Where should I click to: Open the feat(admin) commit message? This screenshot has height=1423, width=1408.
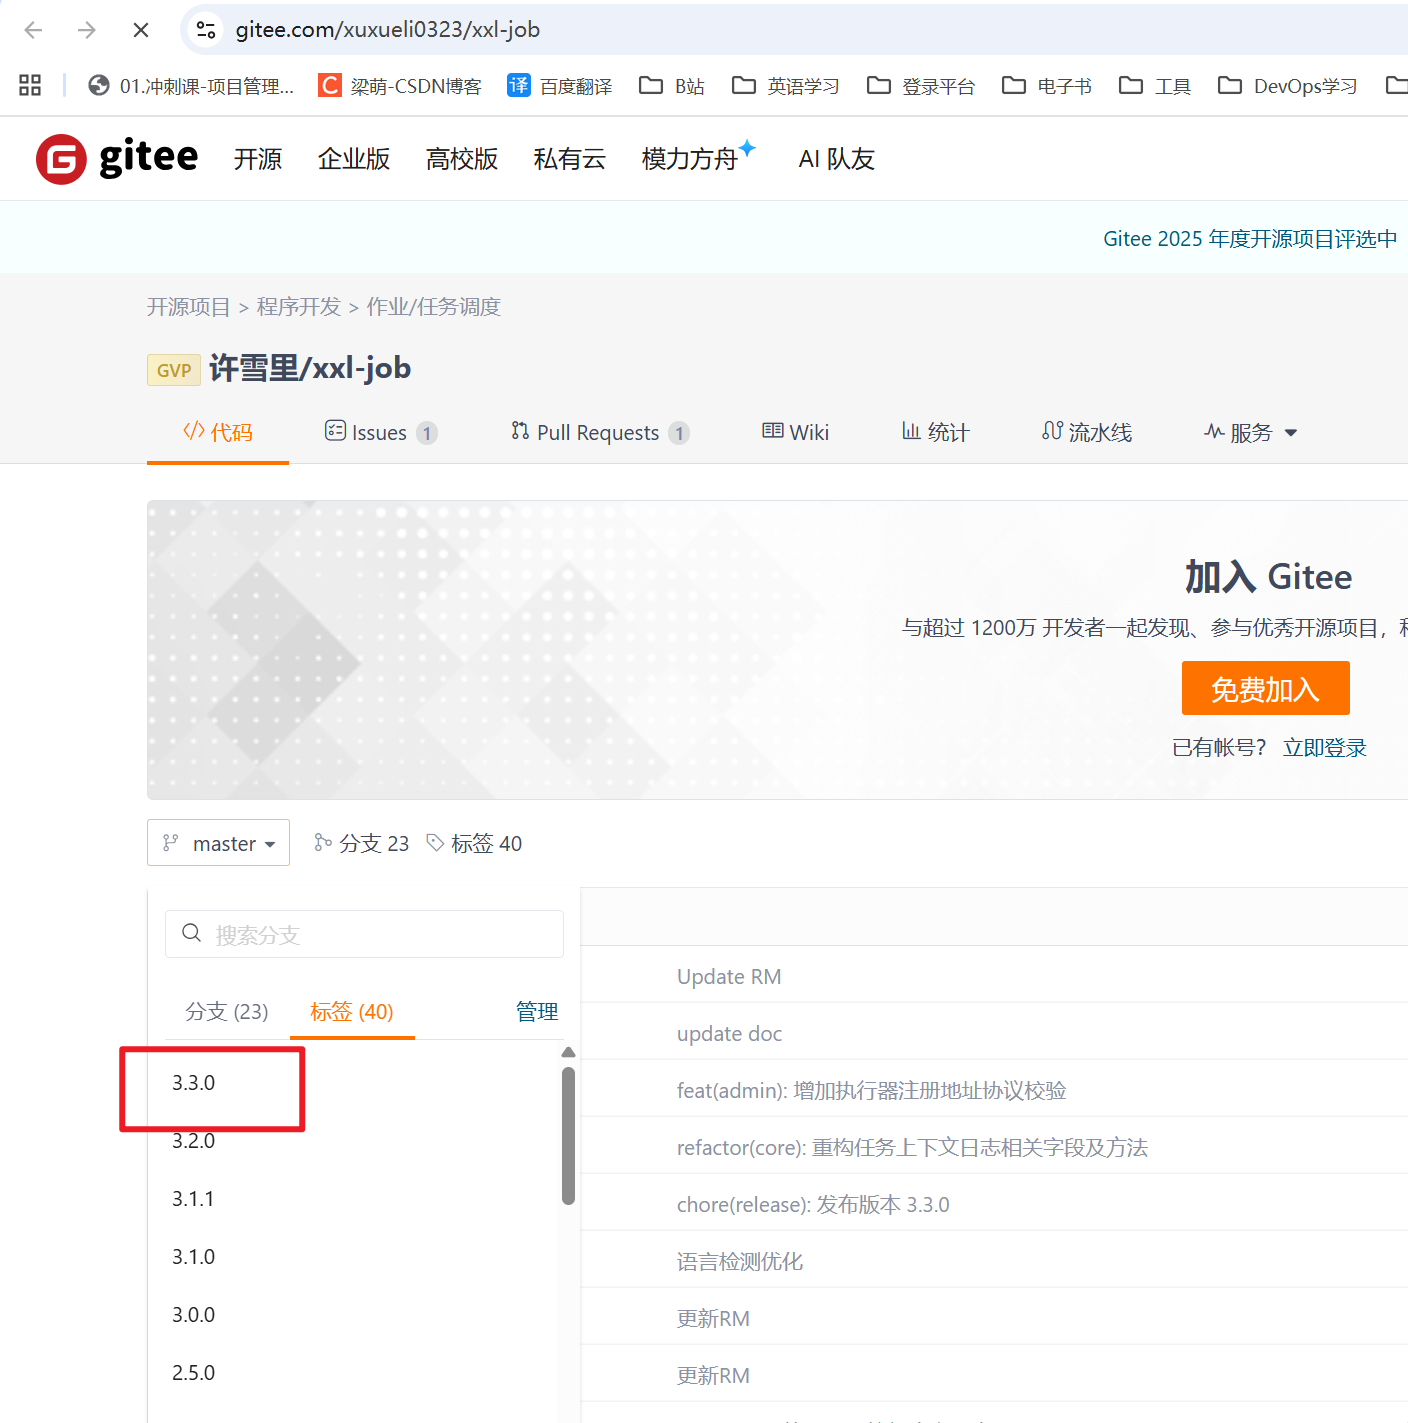click(x=871, y=1091)
